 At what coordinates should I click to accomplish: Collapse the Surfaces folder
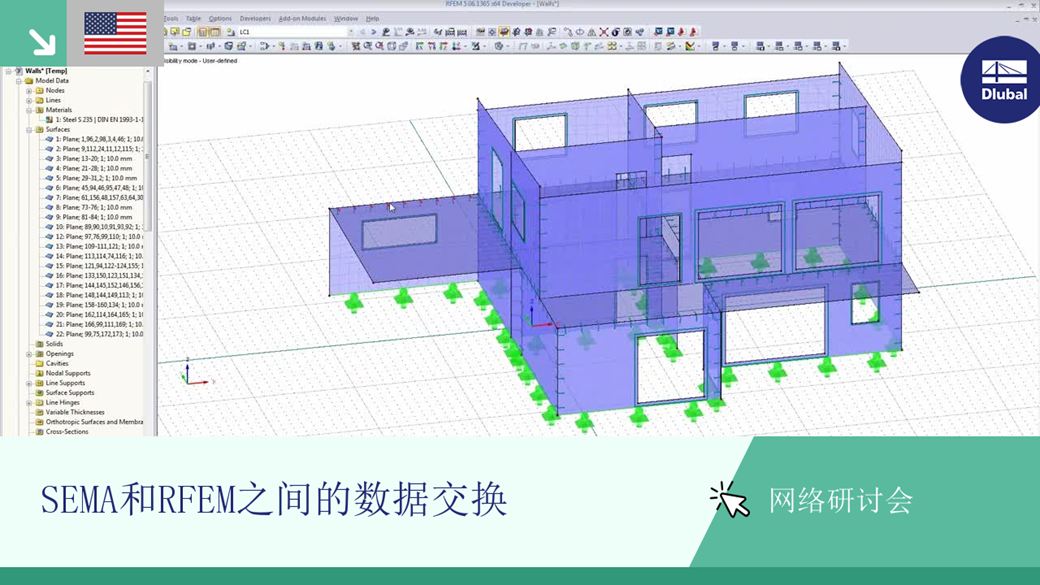29,130
